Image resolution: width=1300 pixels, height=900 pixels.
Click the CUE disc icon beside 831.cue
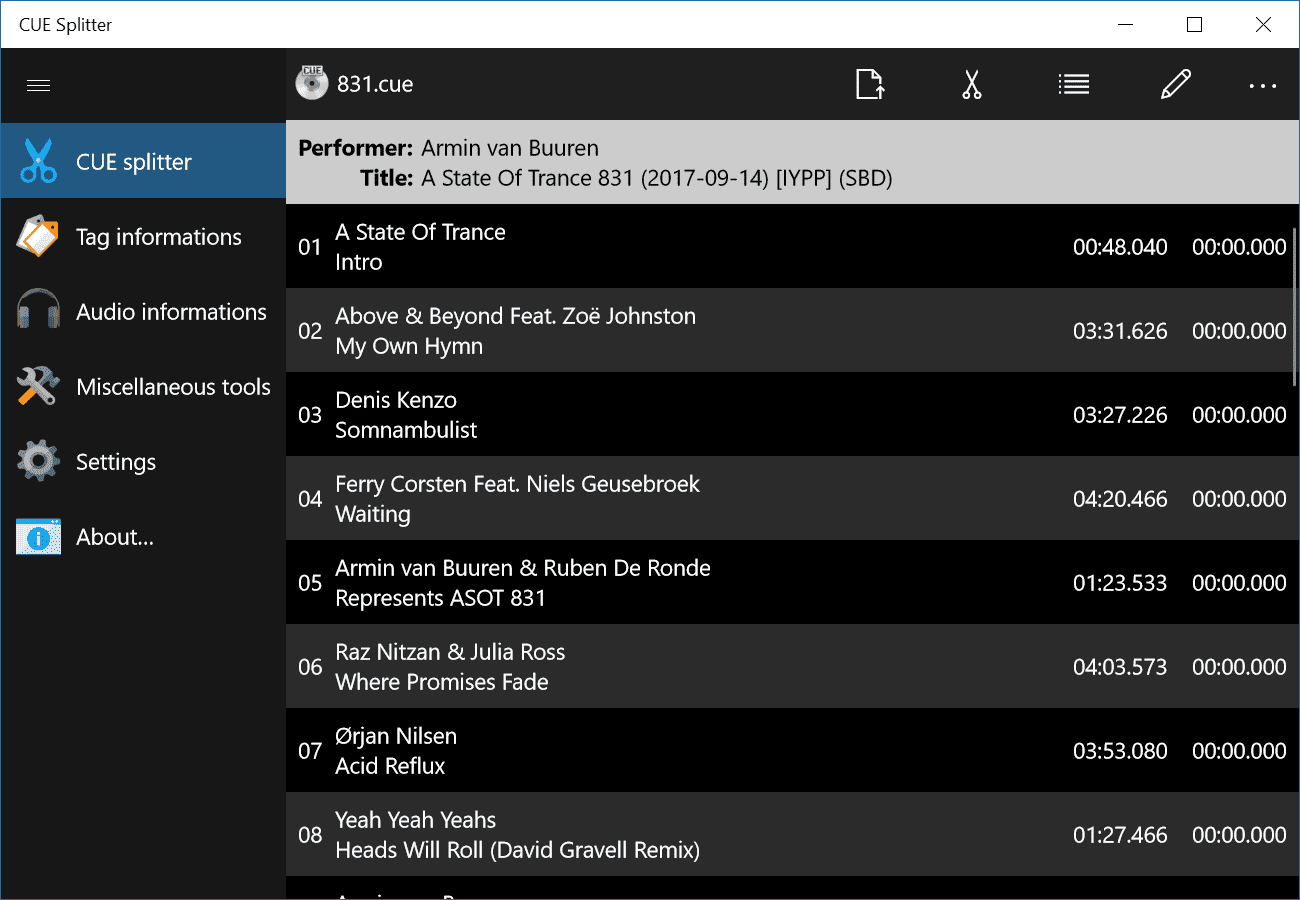(312, 84)
